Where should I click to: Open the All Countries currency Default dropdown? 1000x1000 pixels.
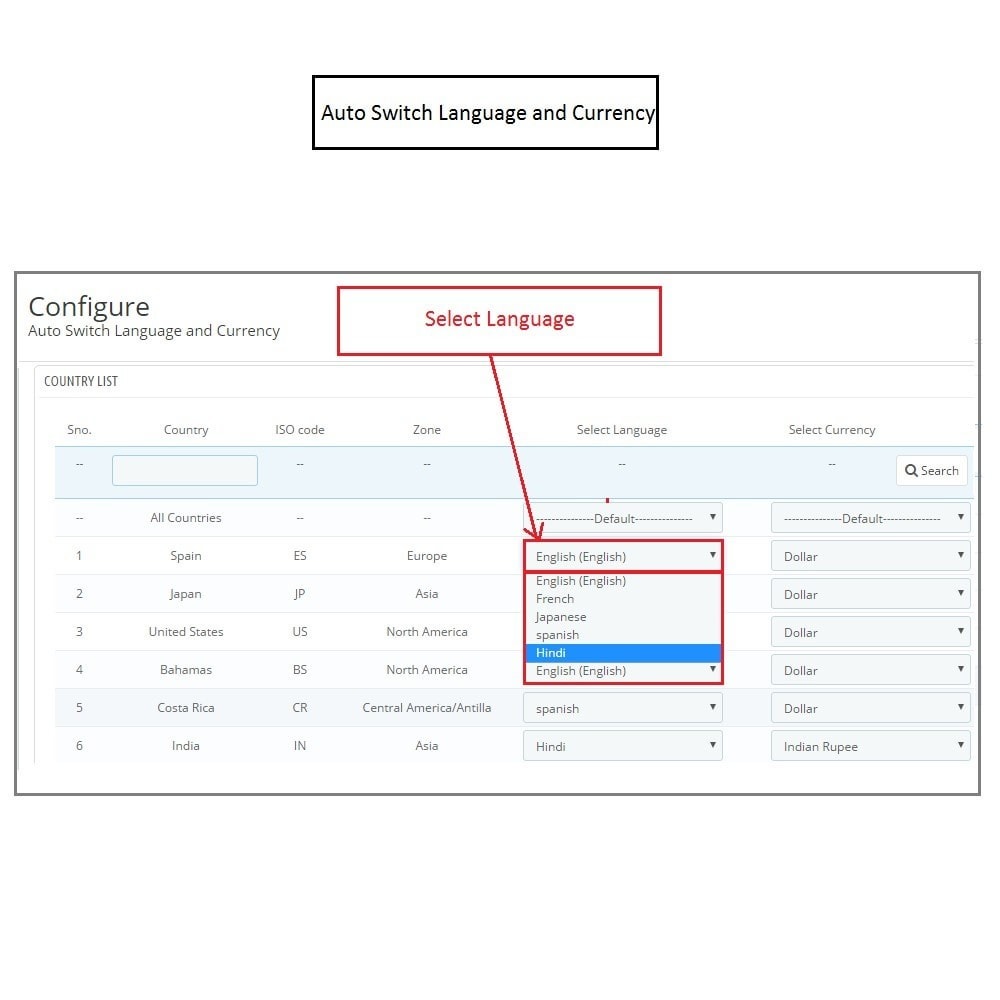[871, 518]
